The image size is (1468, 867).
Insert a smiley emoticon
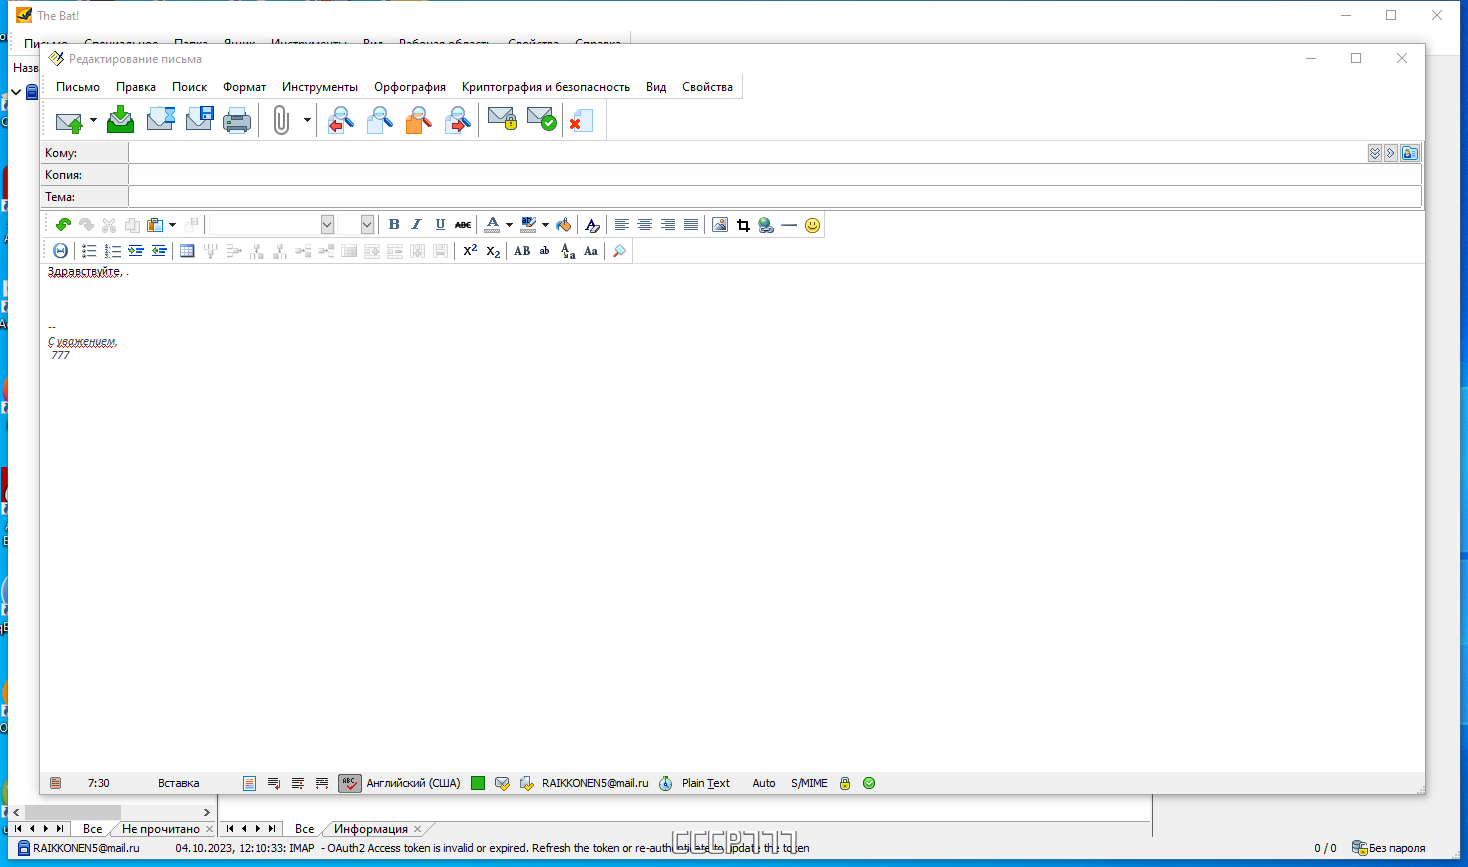[x=812, y=225]
